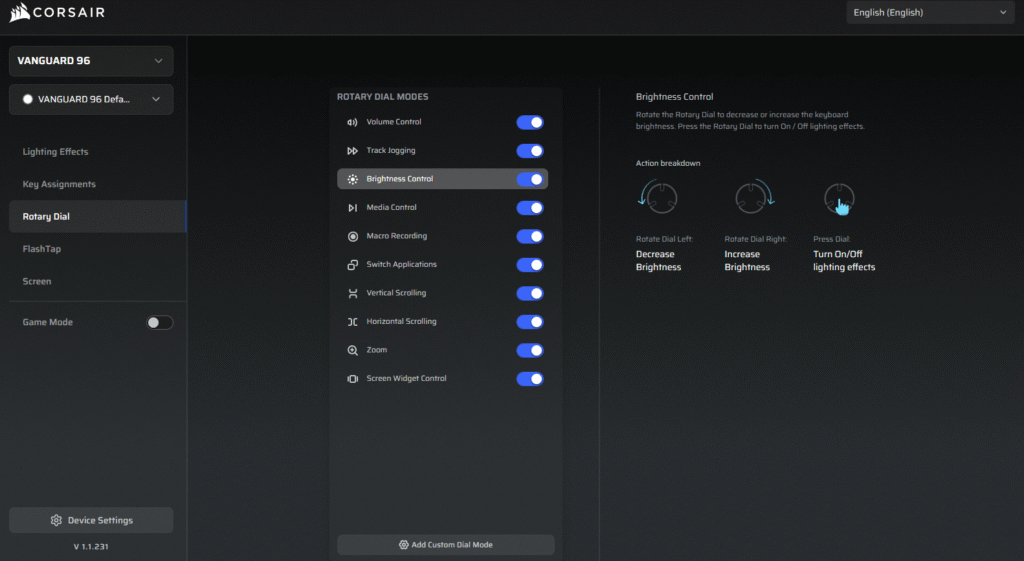Open the Key Assignments page
This screenshot has width=1024, height=561.
click(x=60, y=184)
